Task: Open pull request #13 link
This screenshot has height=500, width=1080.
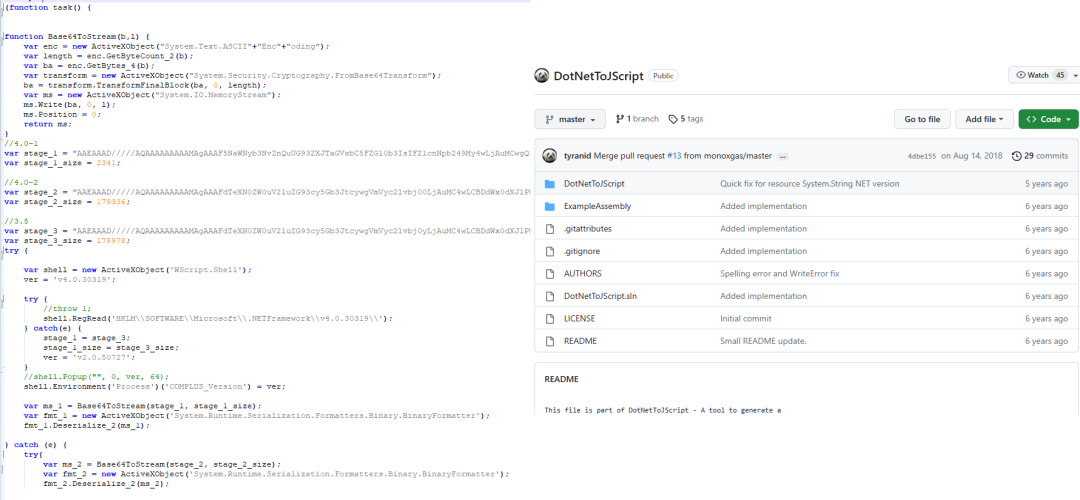Action: pos(674,156)
